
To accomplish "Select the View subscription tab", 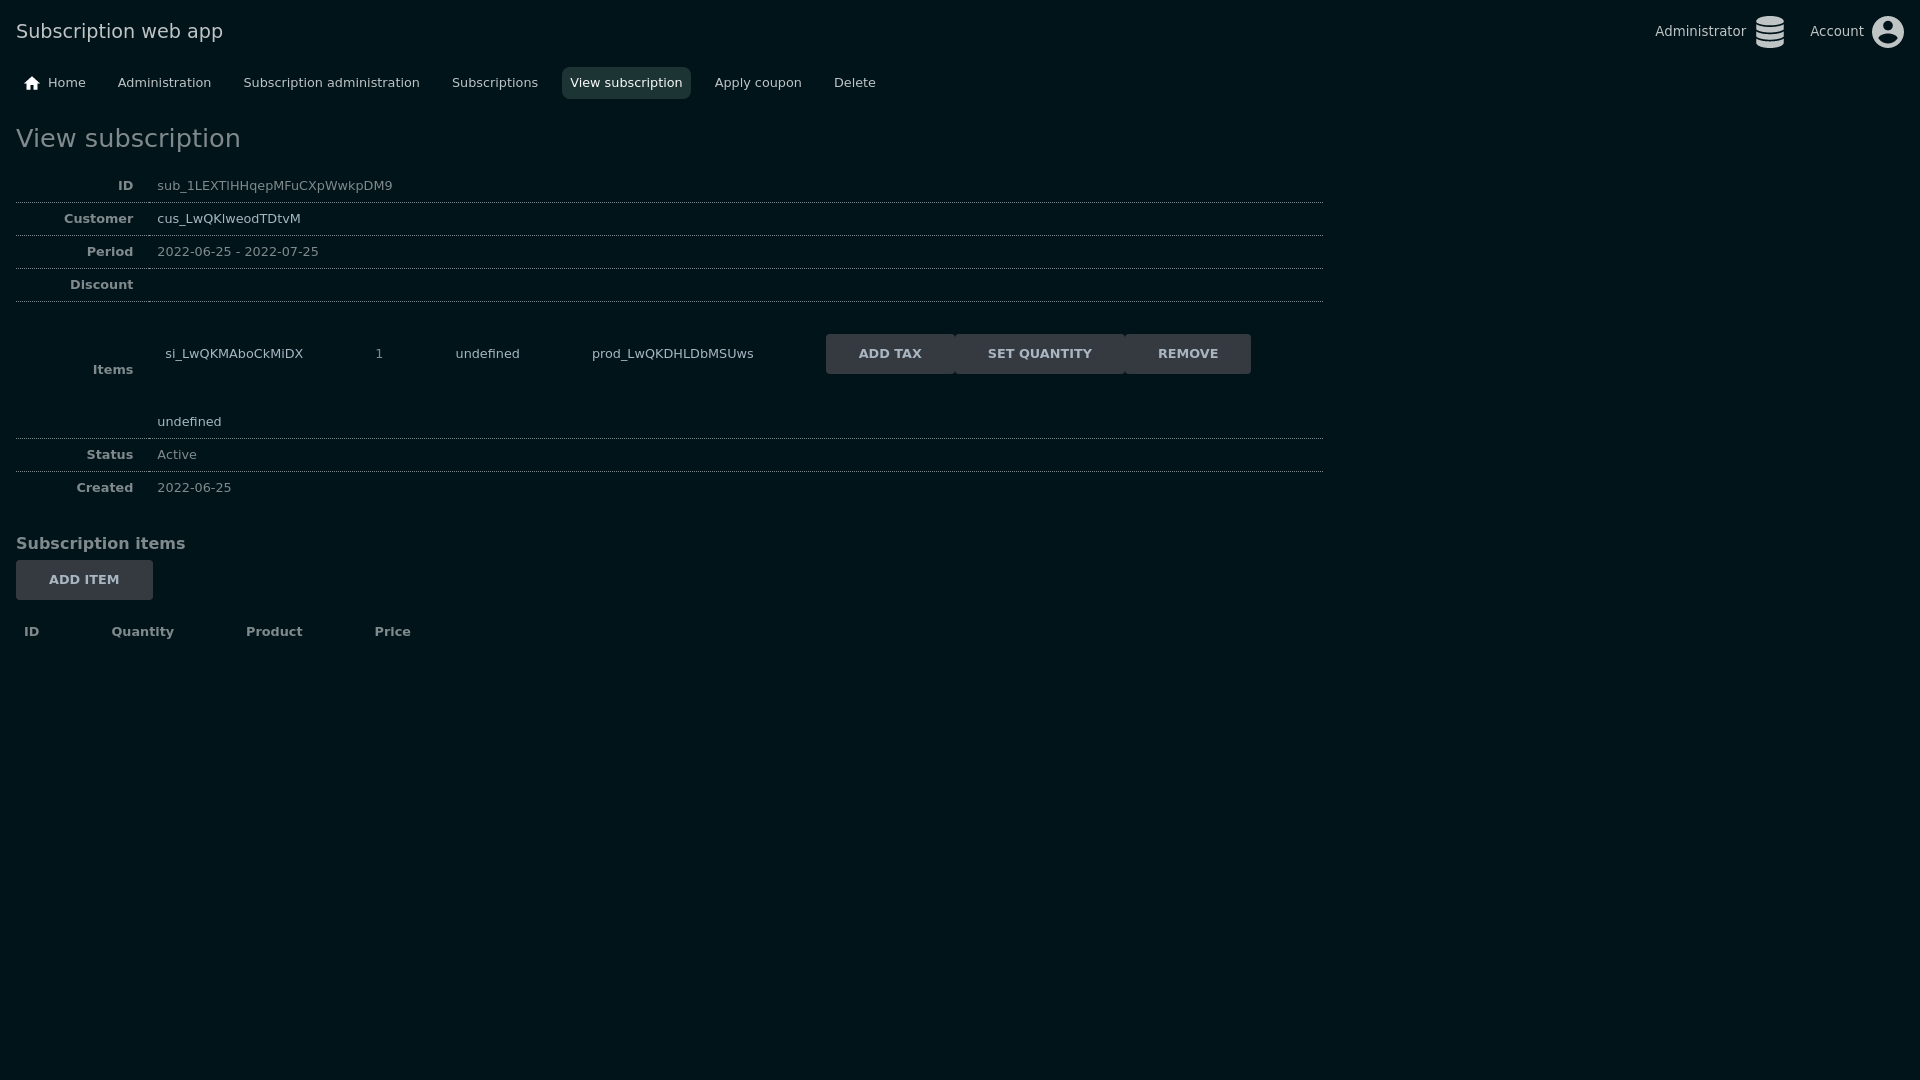I will [x=626, y=83].
